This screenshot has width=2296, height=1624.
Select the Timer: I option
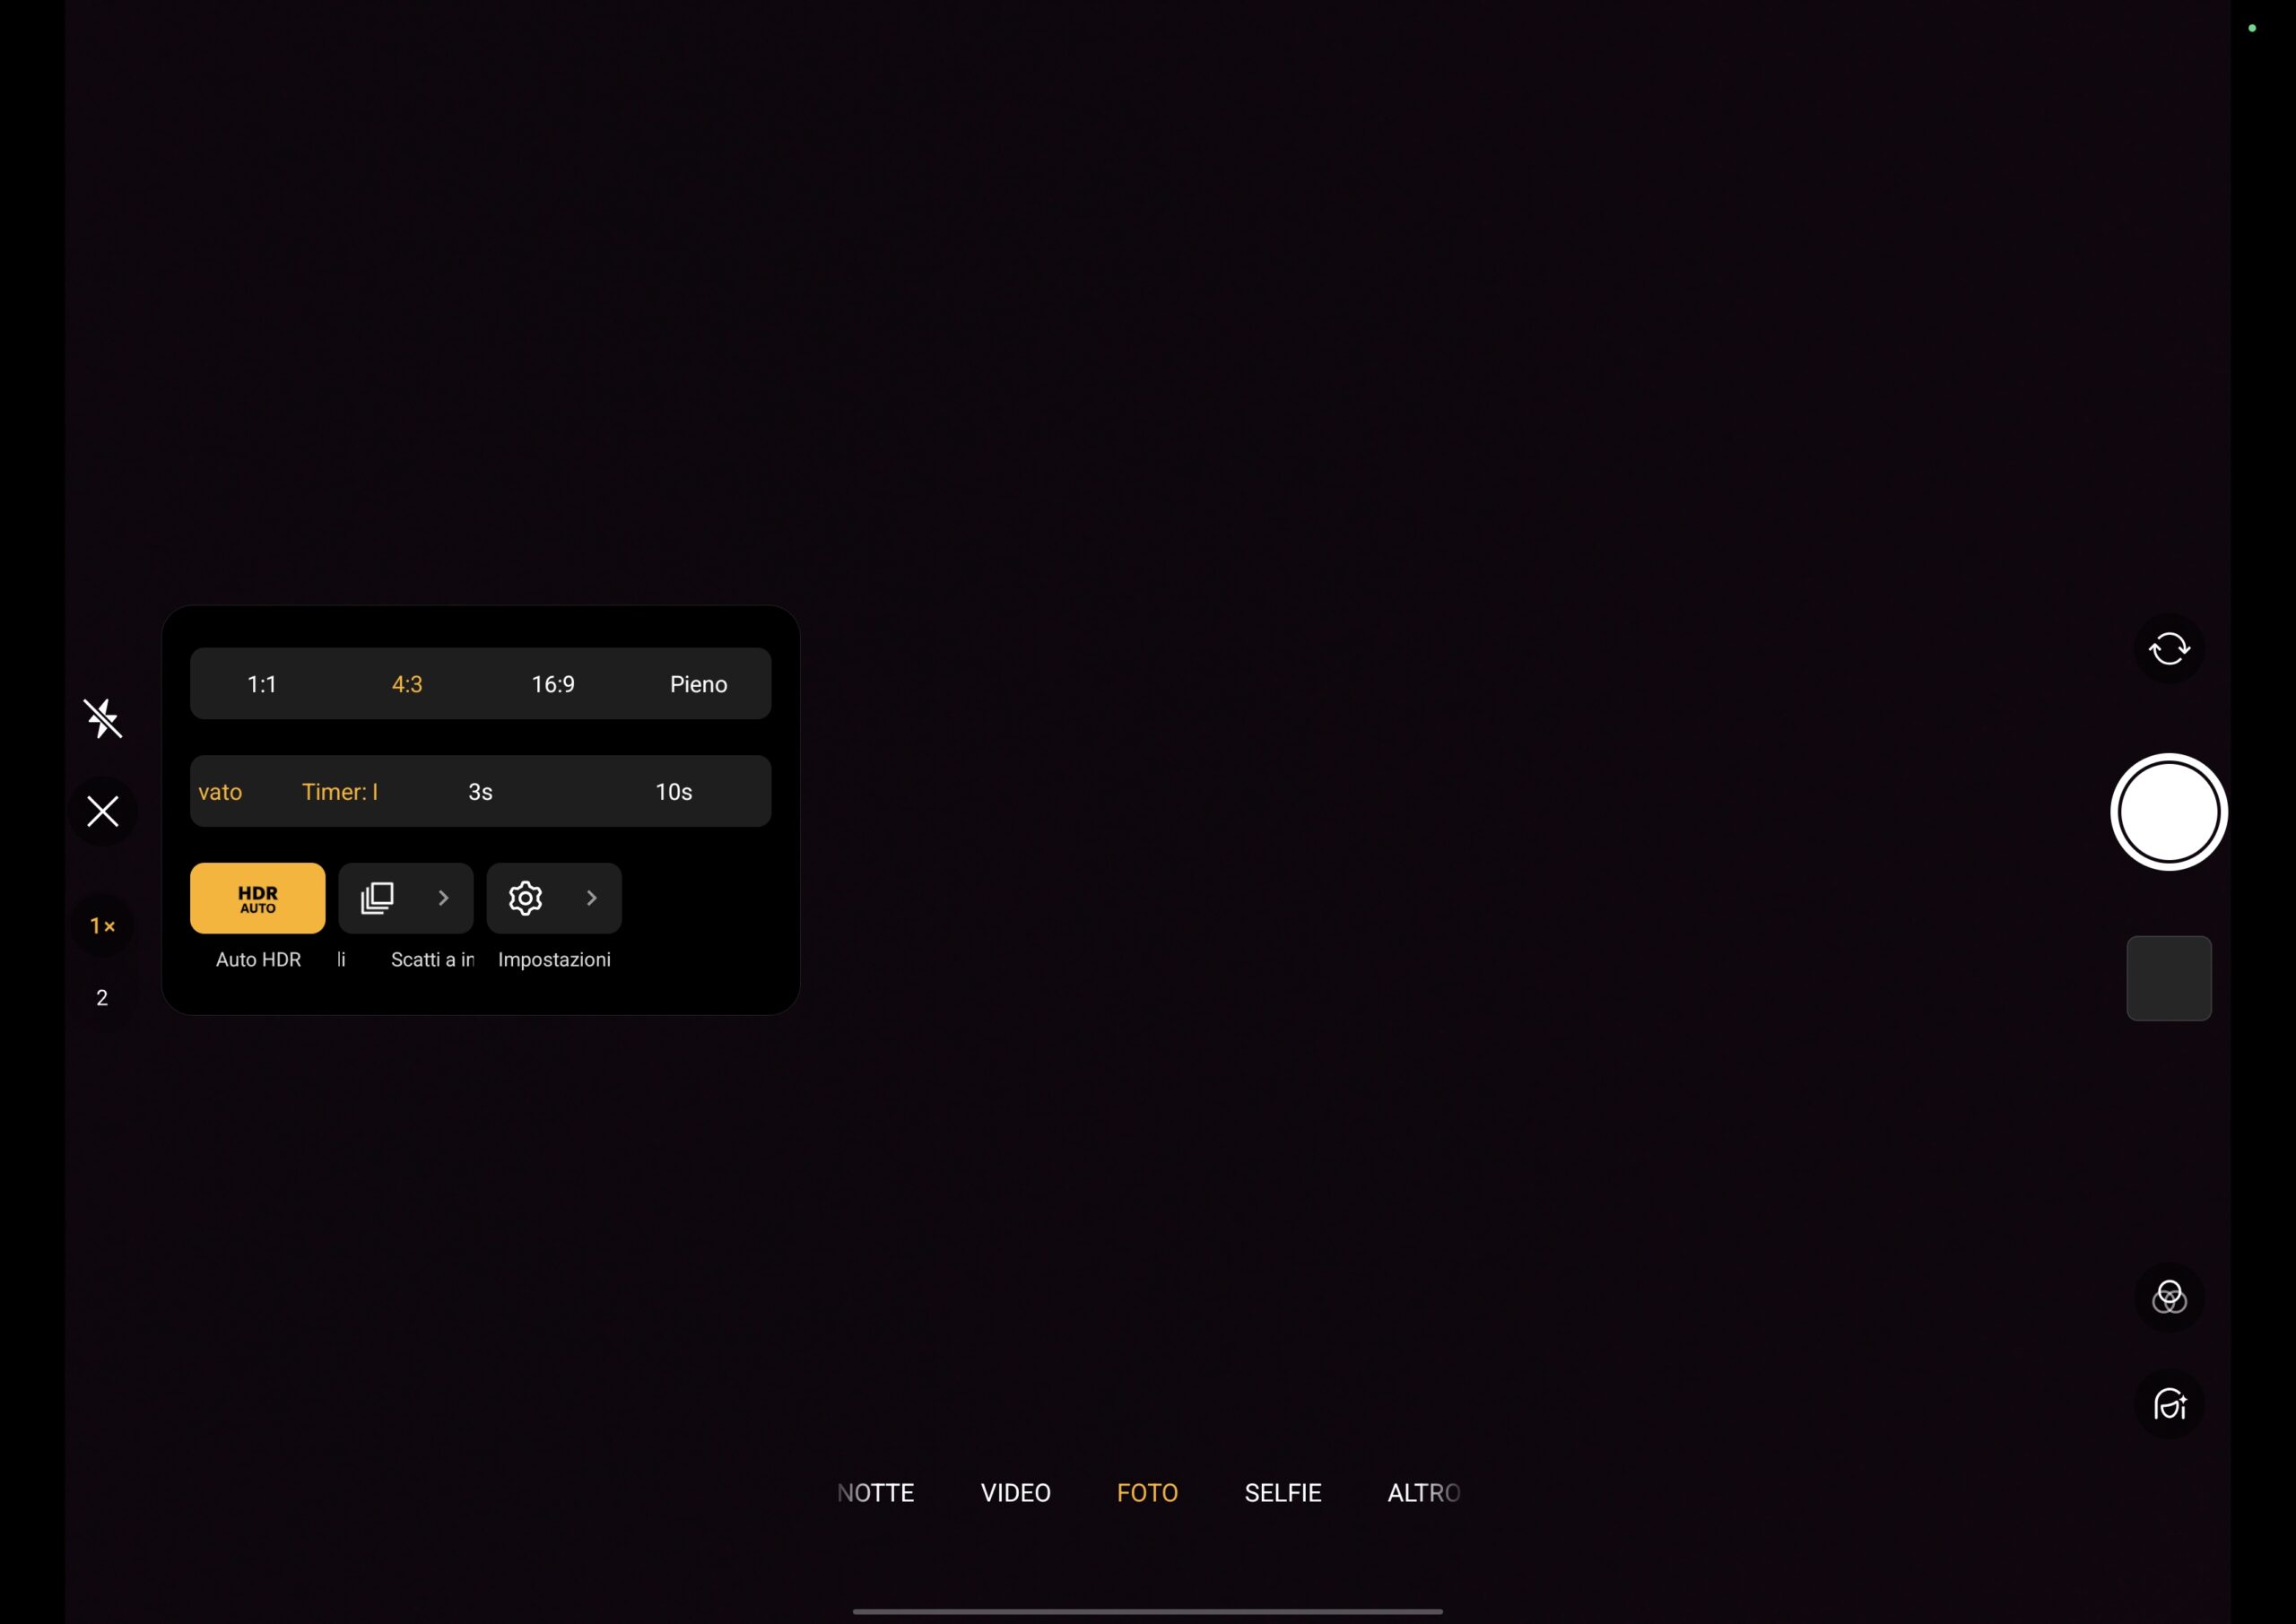pyautogui.click(x=340, y=792)
